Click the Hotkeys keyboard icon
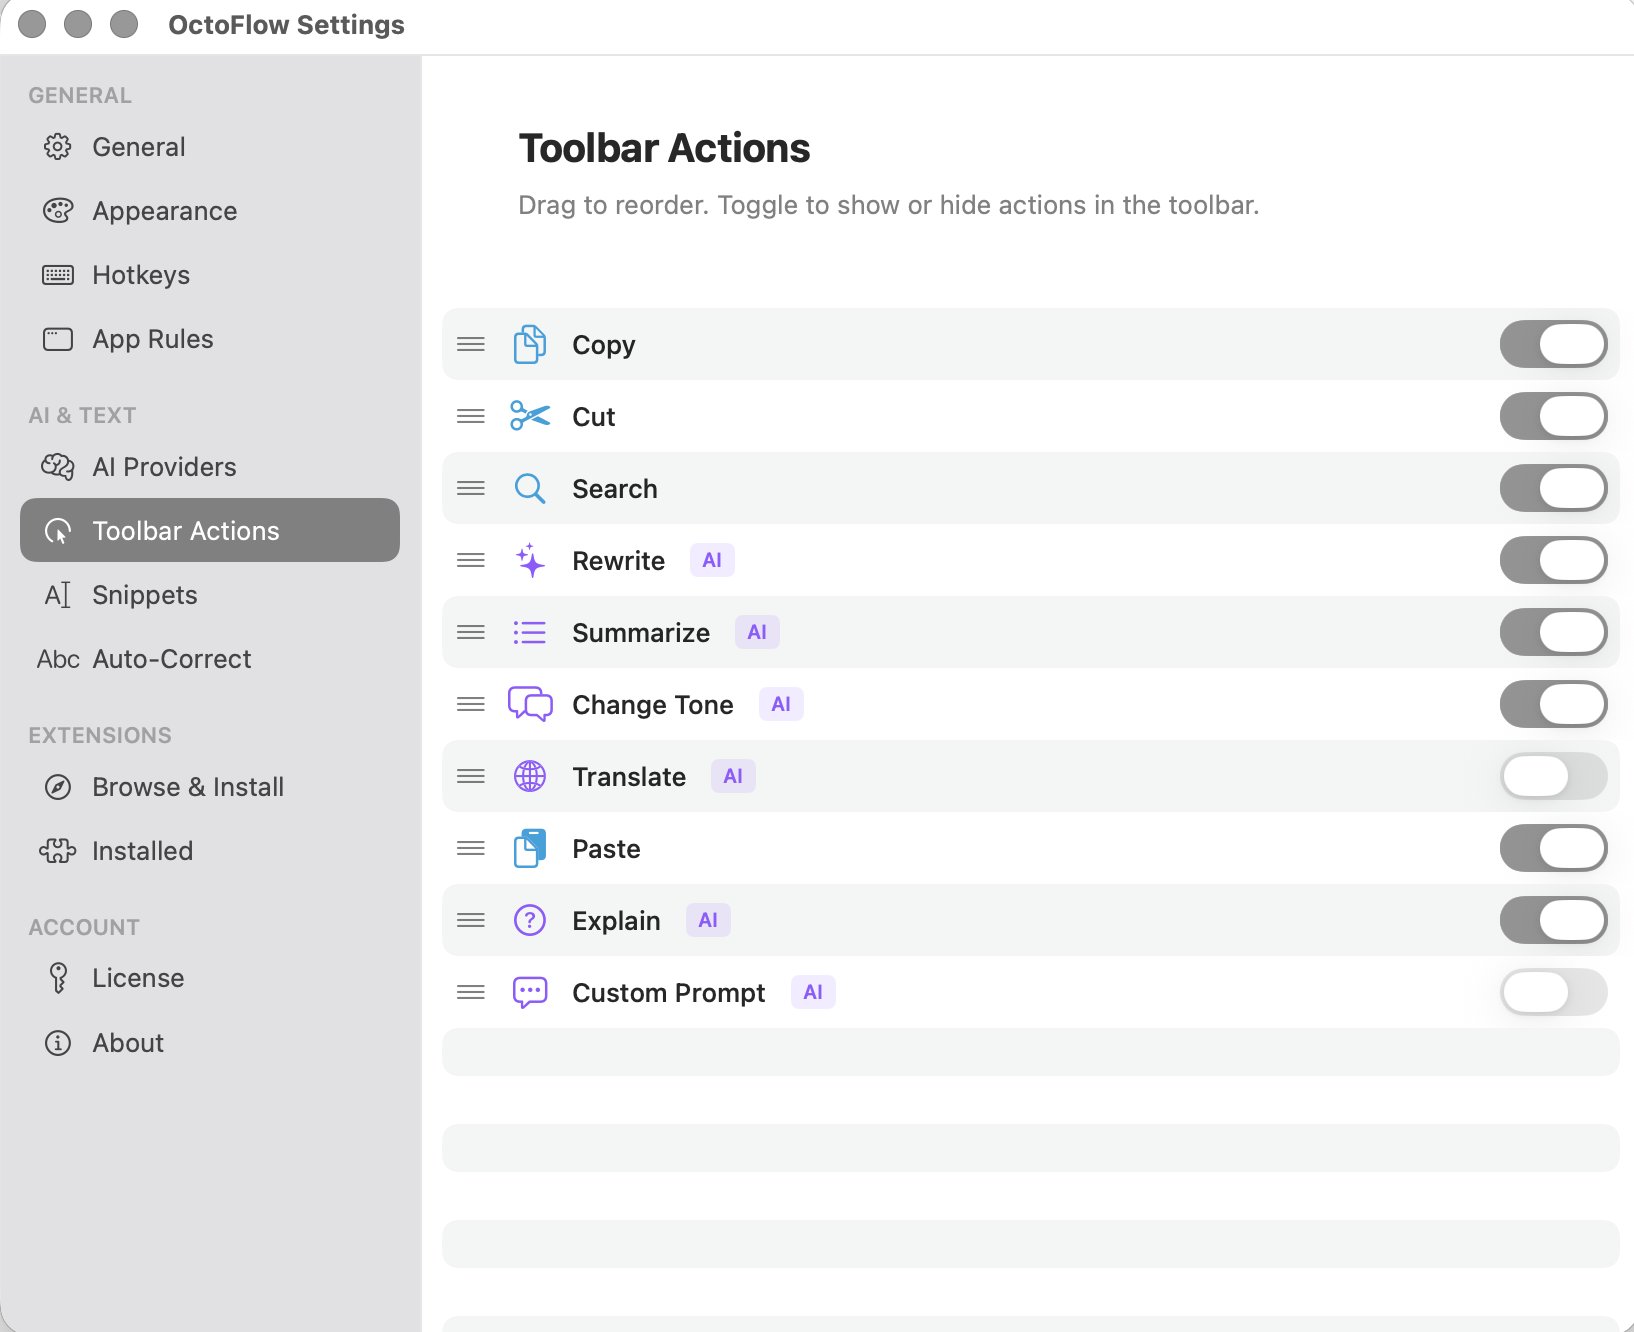This screenshot has height=1332, width=1634. pos(58,275)
